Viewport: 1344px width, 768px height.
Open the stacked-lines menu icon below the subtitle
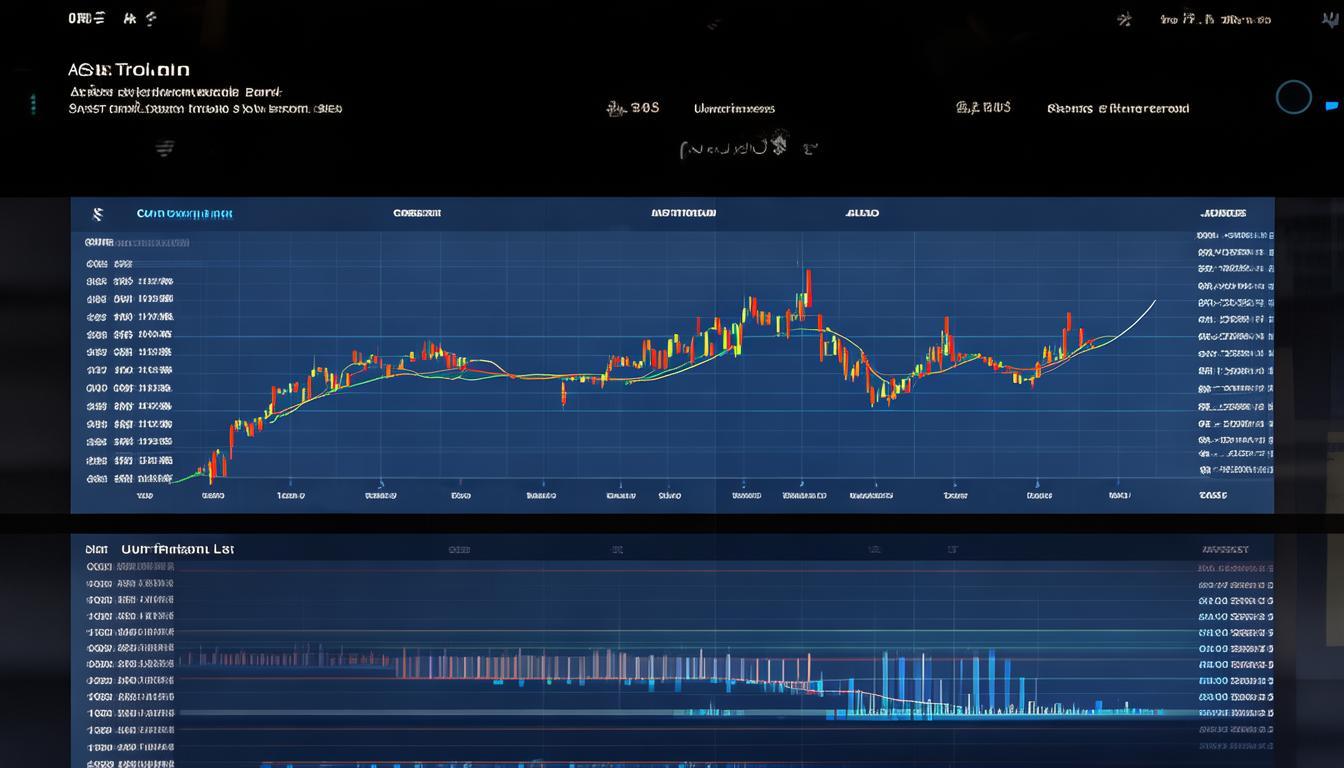click(x=165, y=149)
